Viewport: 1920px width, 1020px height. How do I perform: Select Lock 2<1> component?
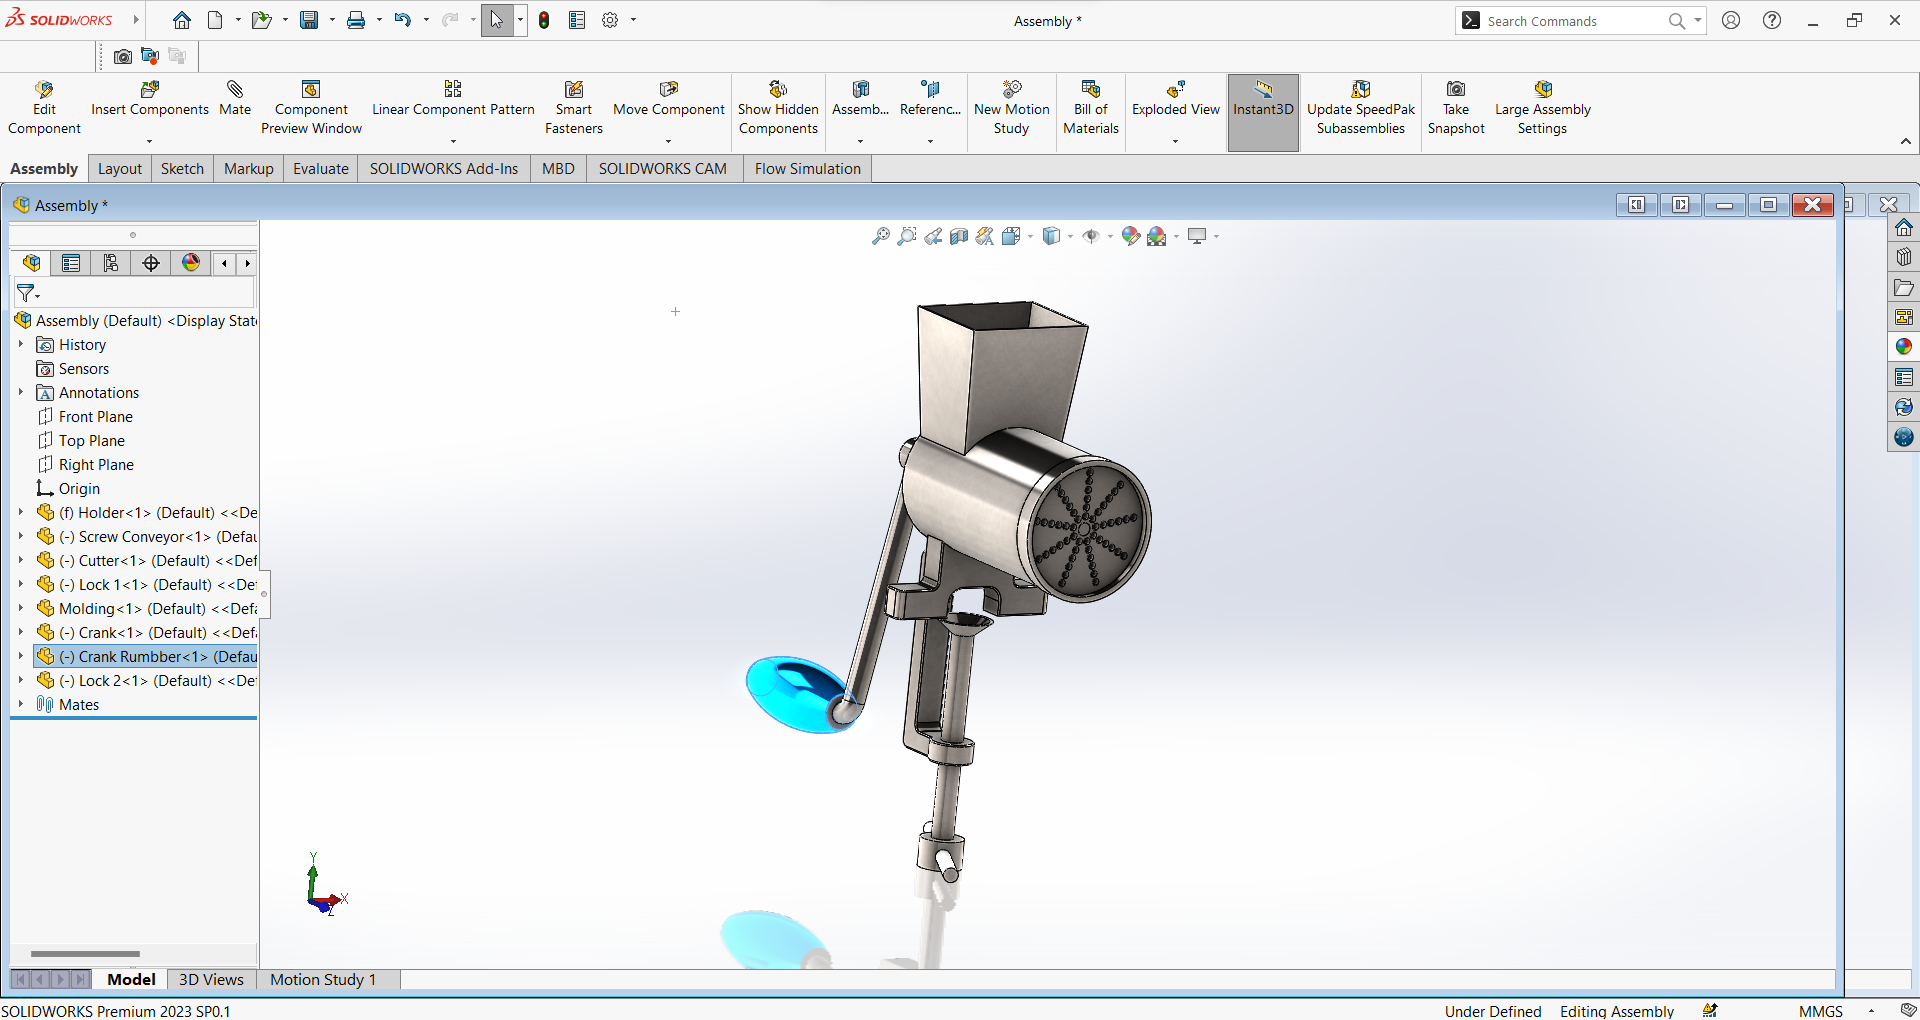pyautogui.click(x=147, y=680)
